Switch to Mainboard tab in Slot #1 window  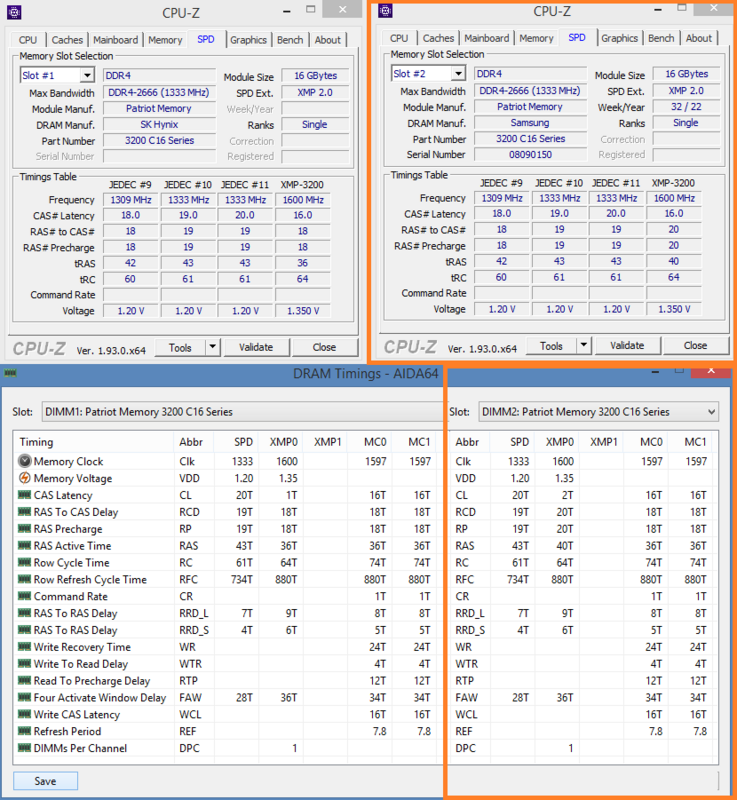pyautogui.click(x=115, y=40)
